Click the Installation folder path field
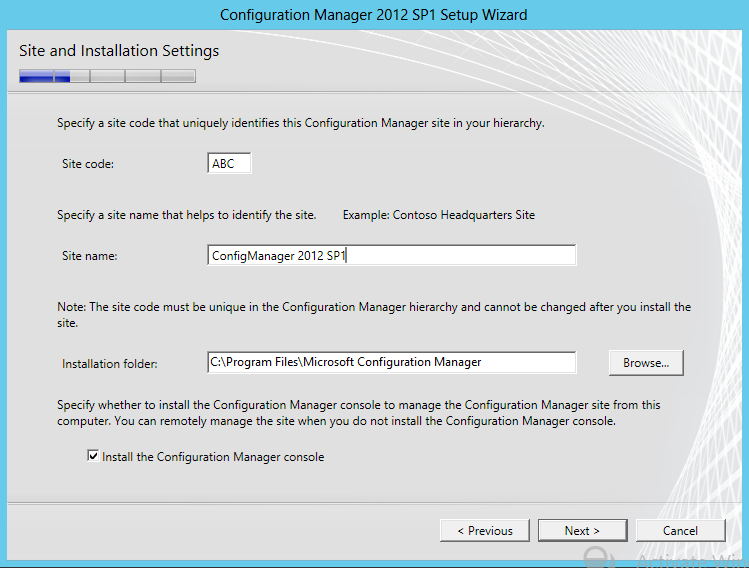749x568 pixels. tap(392, 362)
